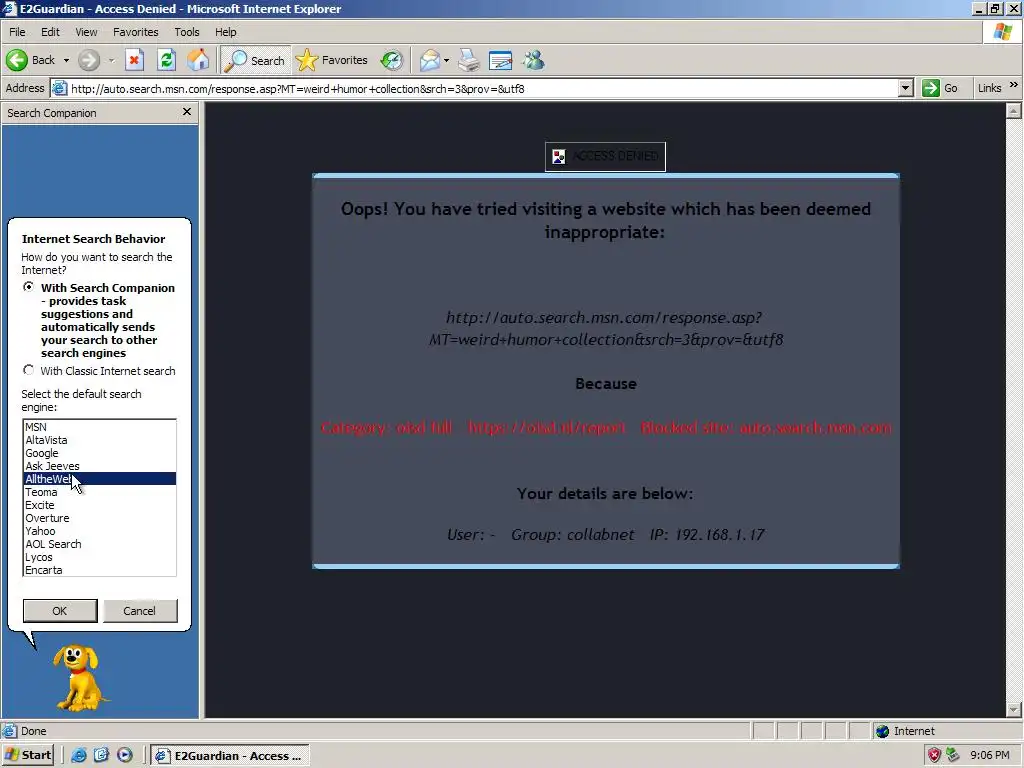Viewport: 1024px width, 768px height.
Task: Open the Start menu
Action: pyautogui.click(x=28, y=755)
